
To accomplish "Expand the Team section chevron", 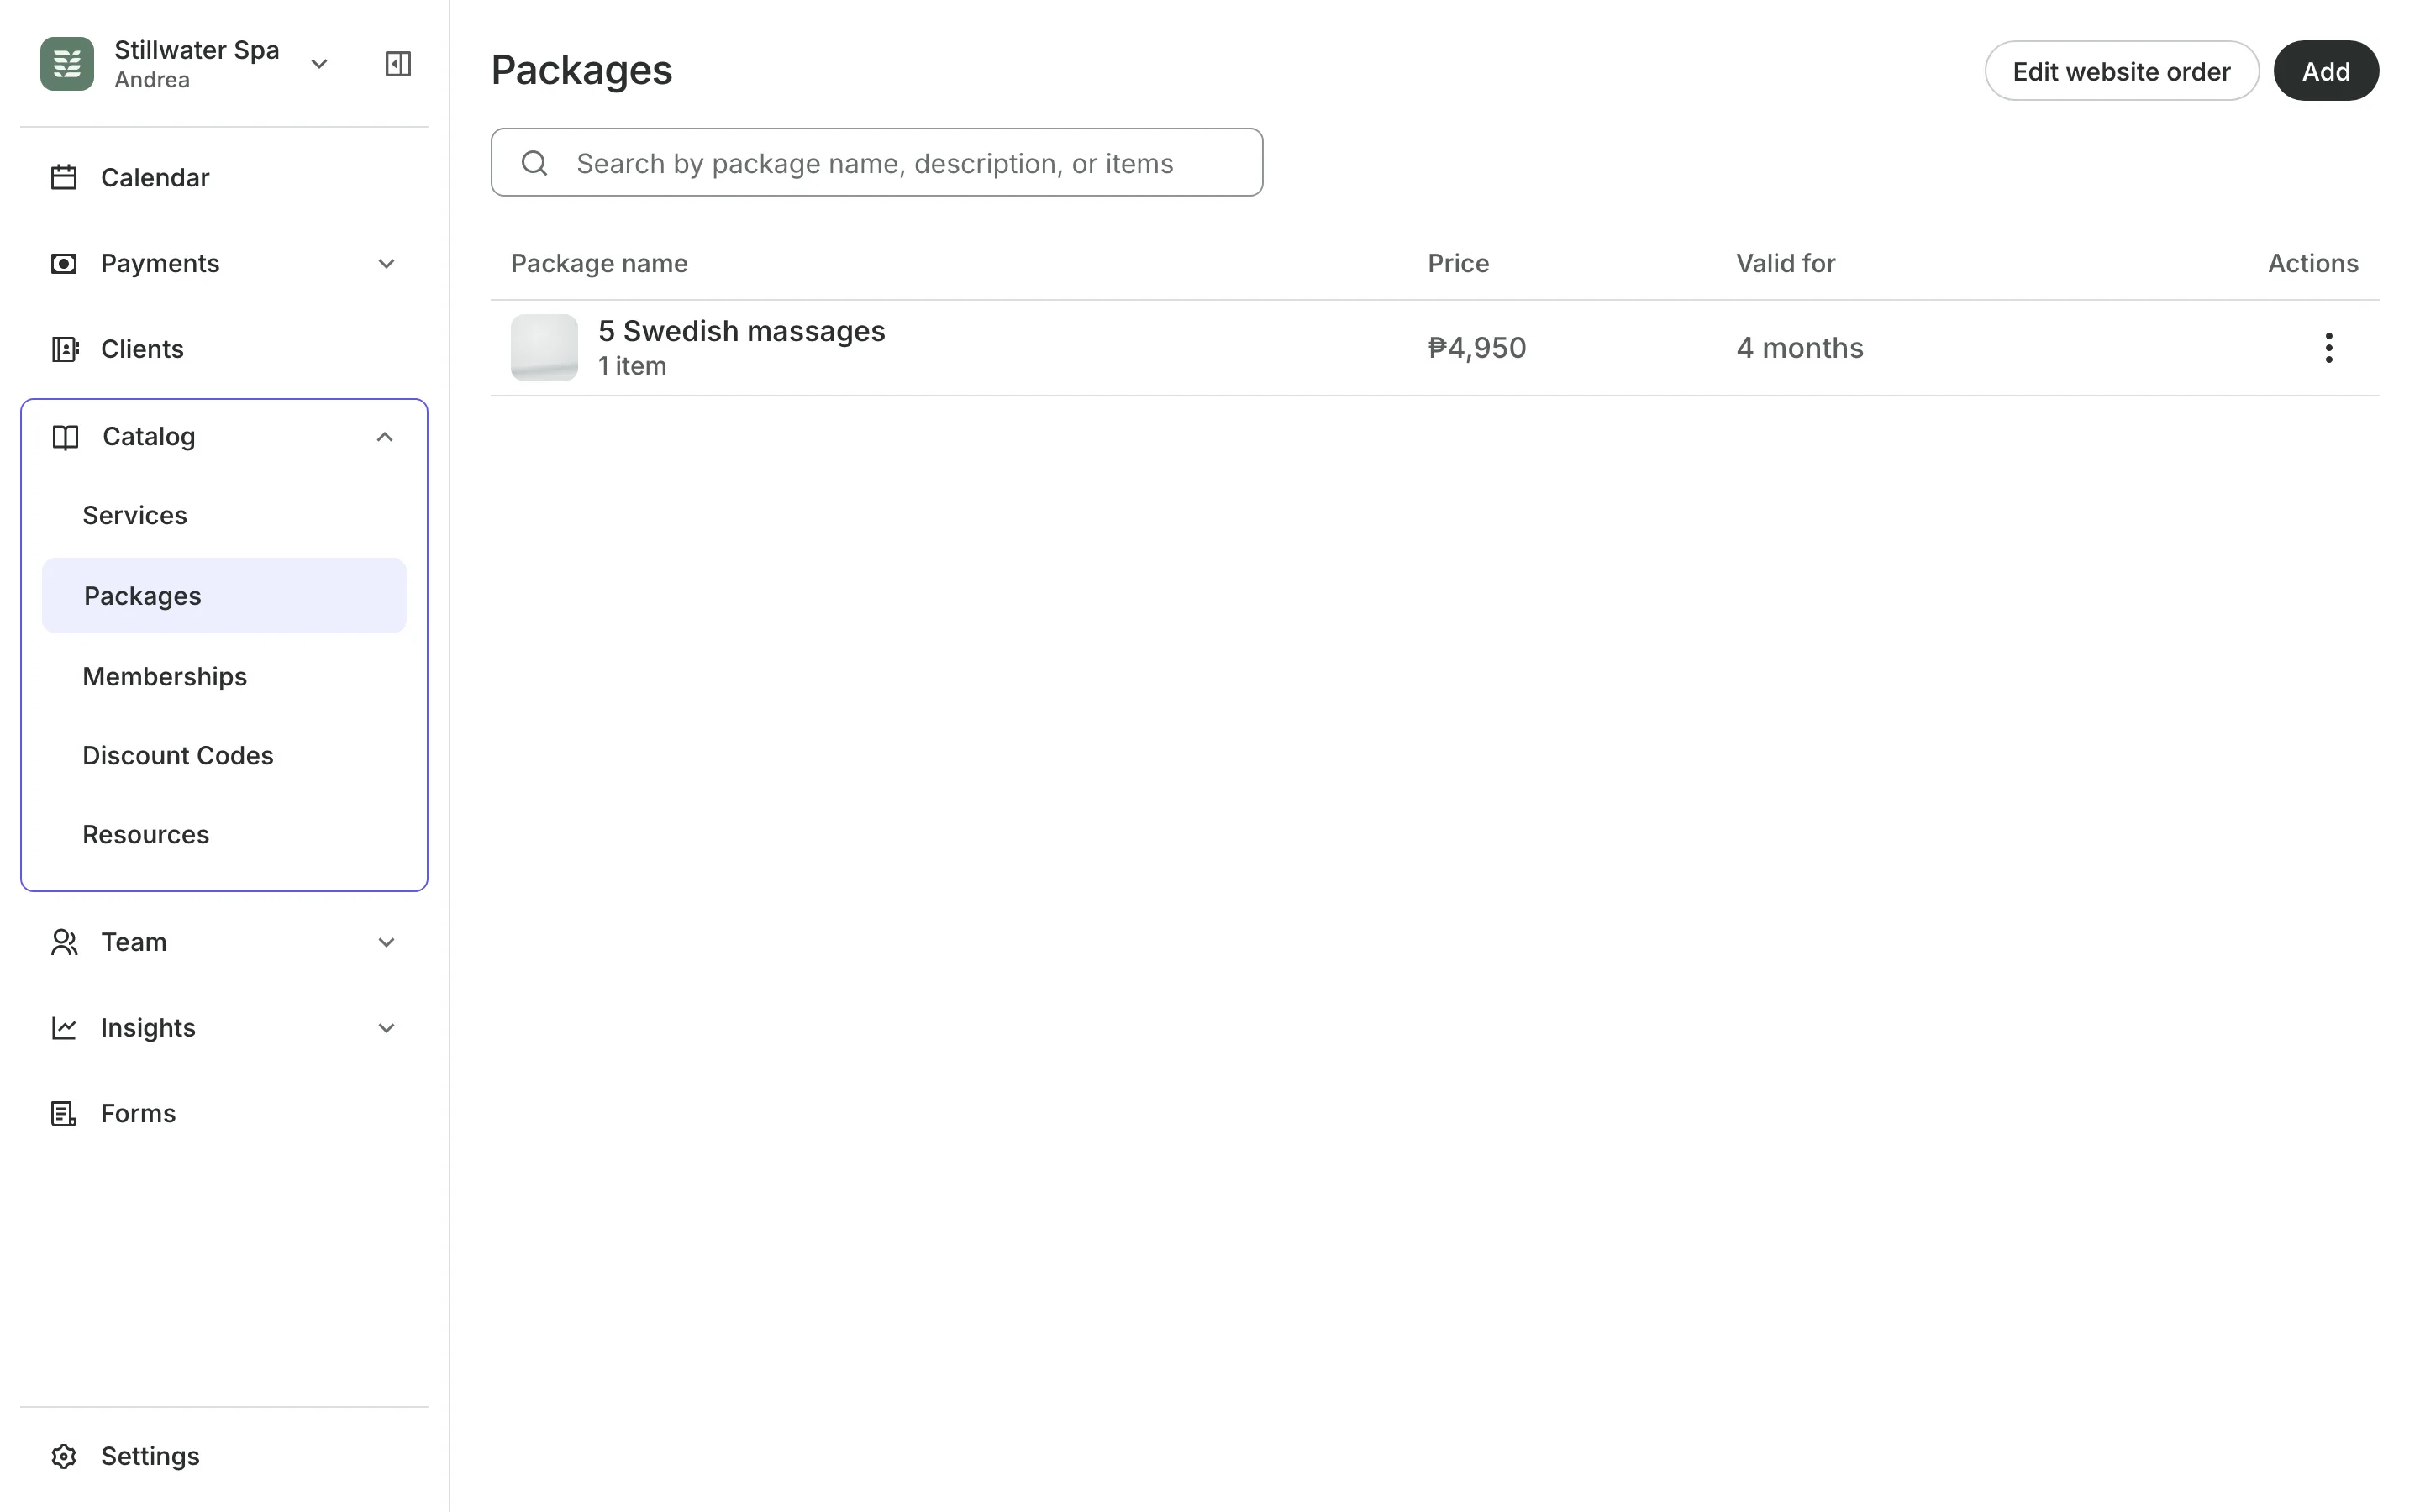I will click(386, 942).
